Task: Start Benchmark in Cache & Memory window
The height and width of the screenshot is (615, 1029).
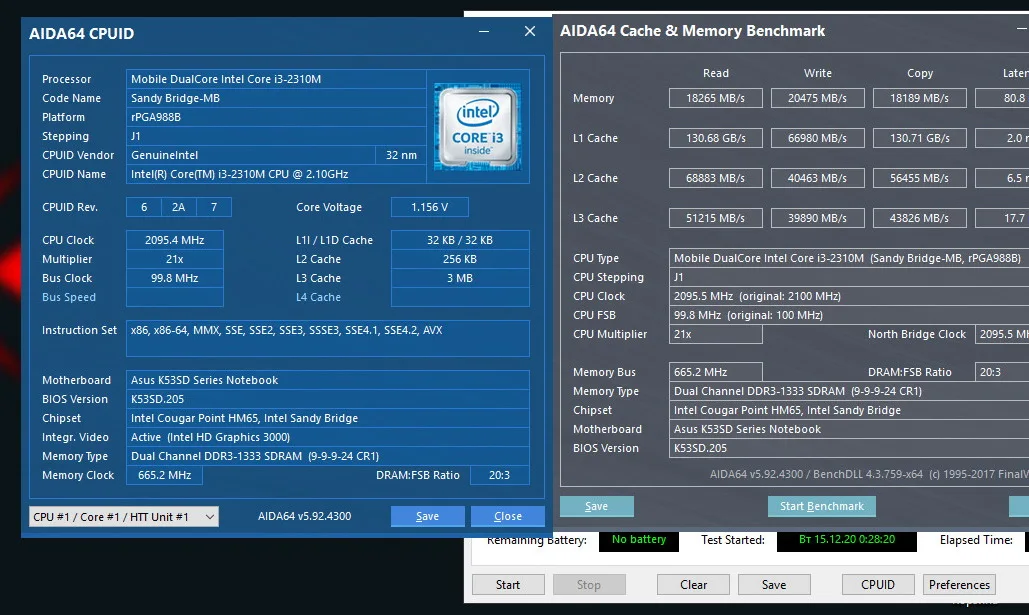Action: click(822, 506)
